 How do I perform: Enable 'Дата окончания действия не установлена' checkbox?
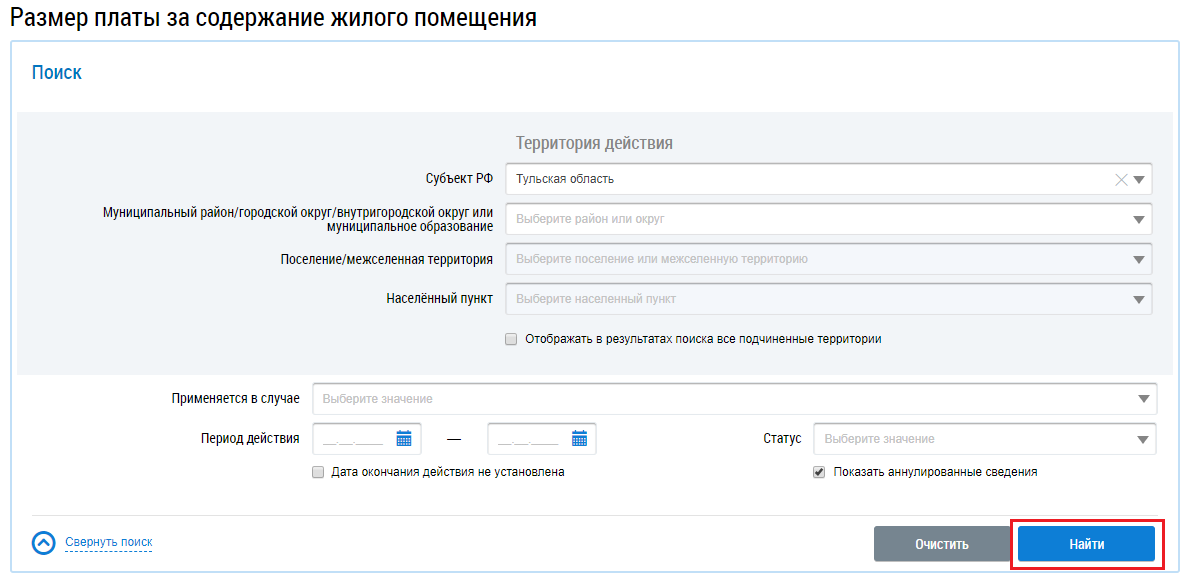318,472
